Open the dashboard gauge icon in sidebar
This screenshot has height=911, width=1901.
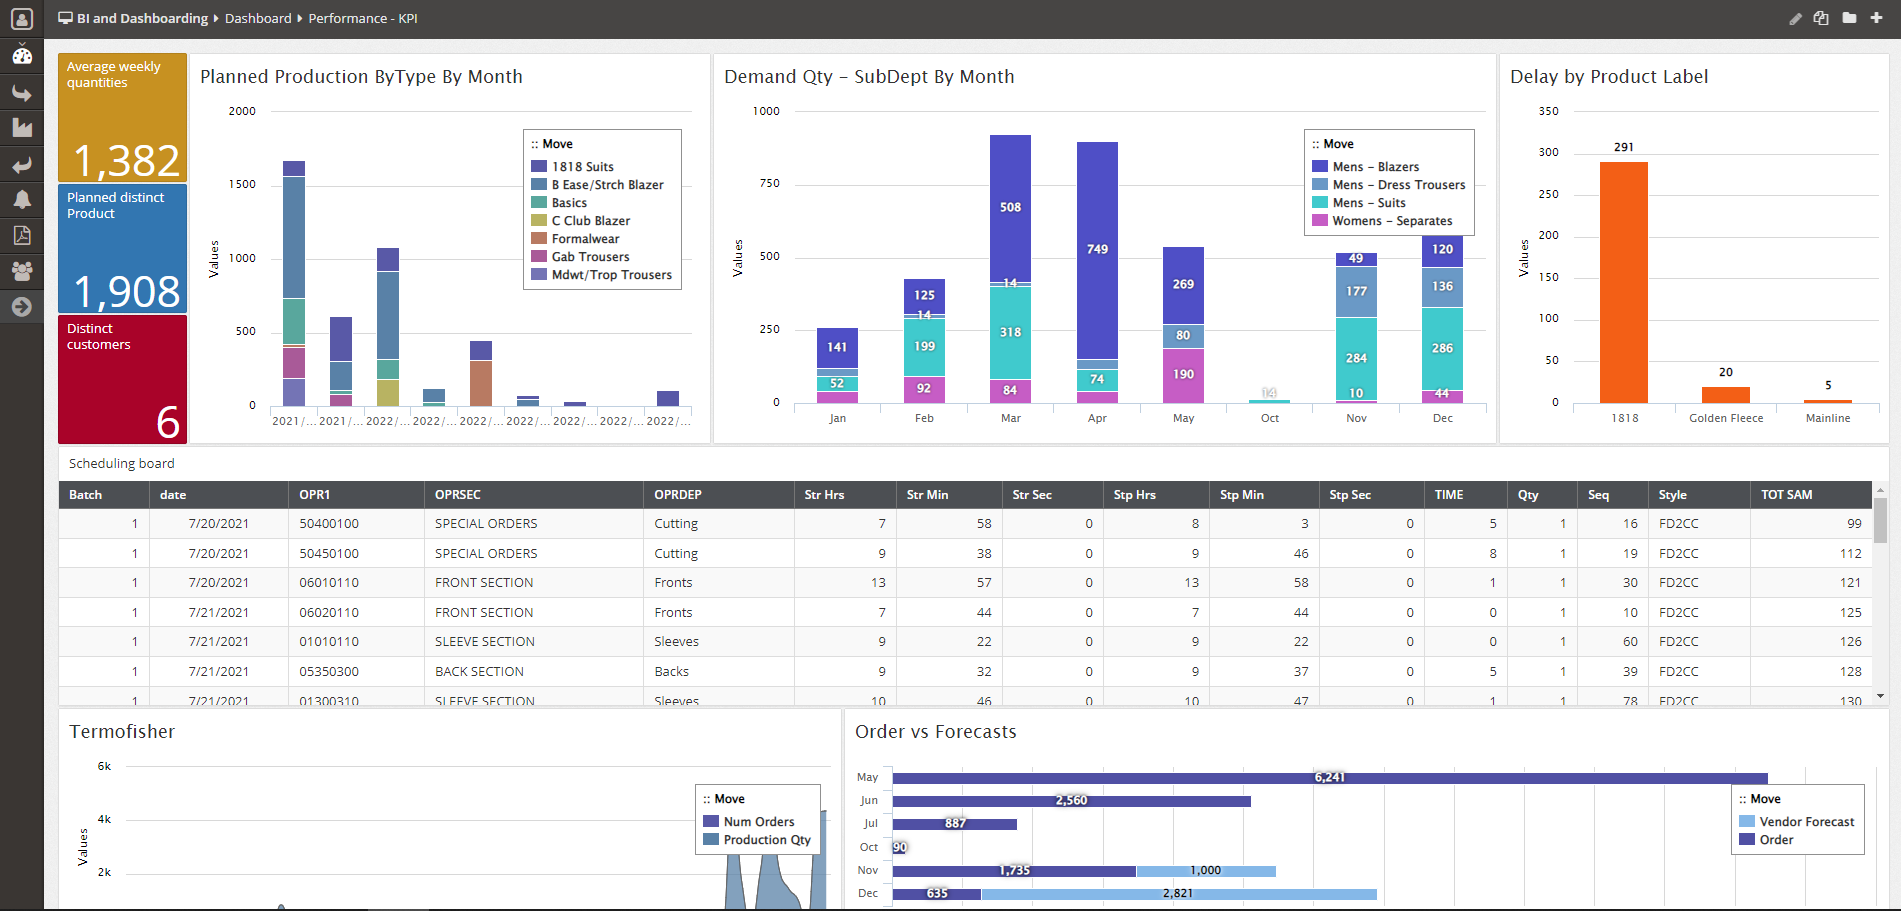point(21,56)
